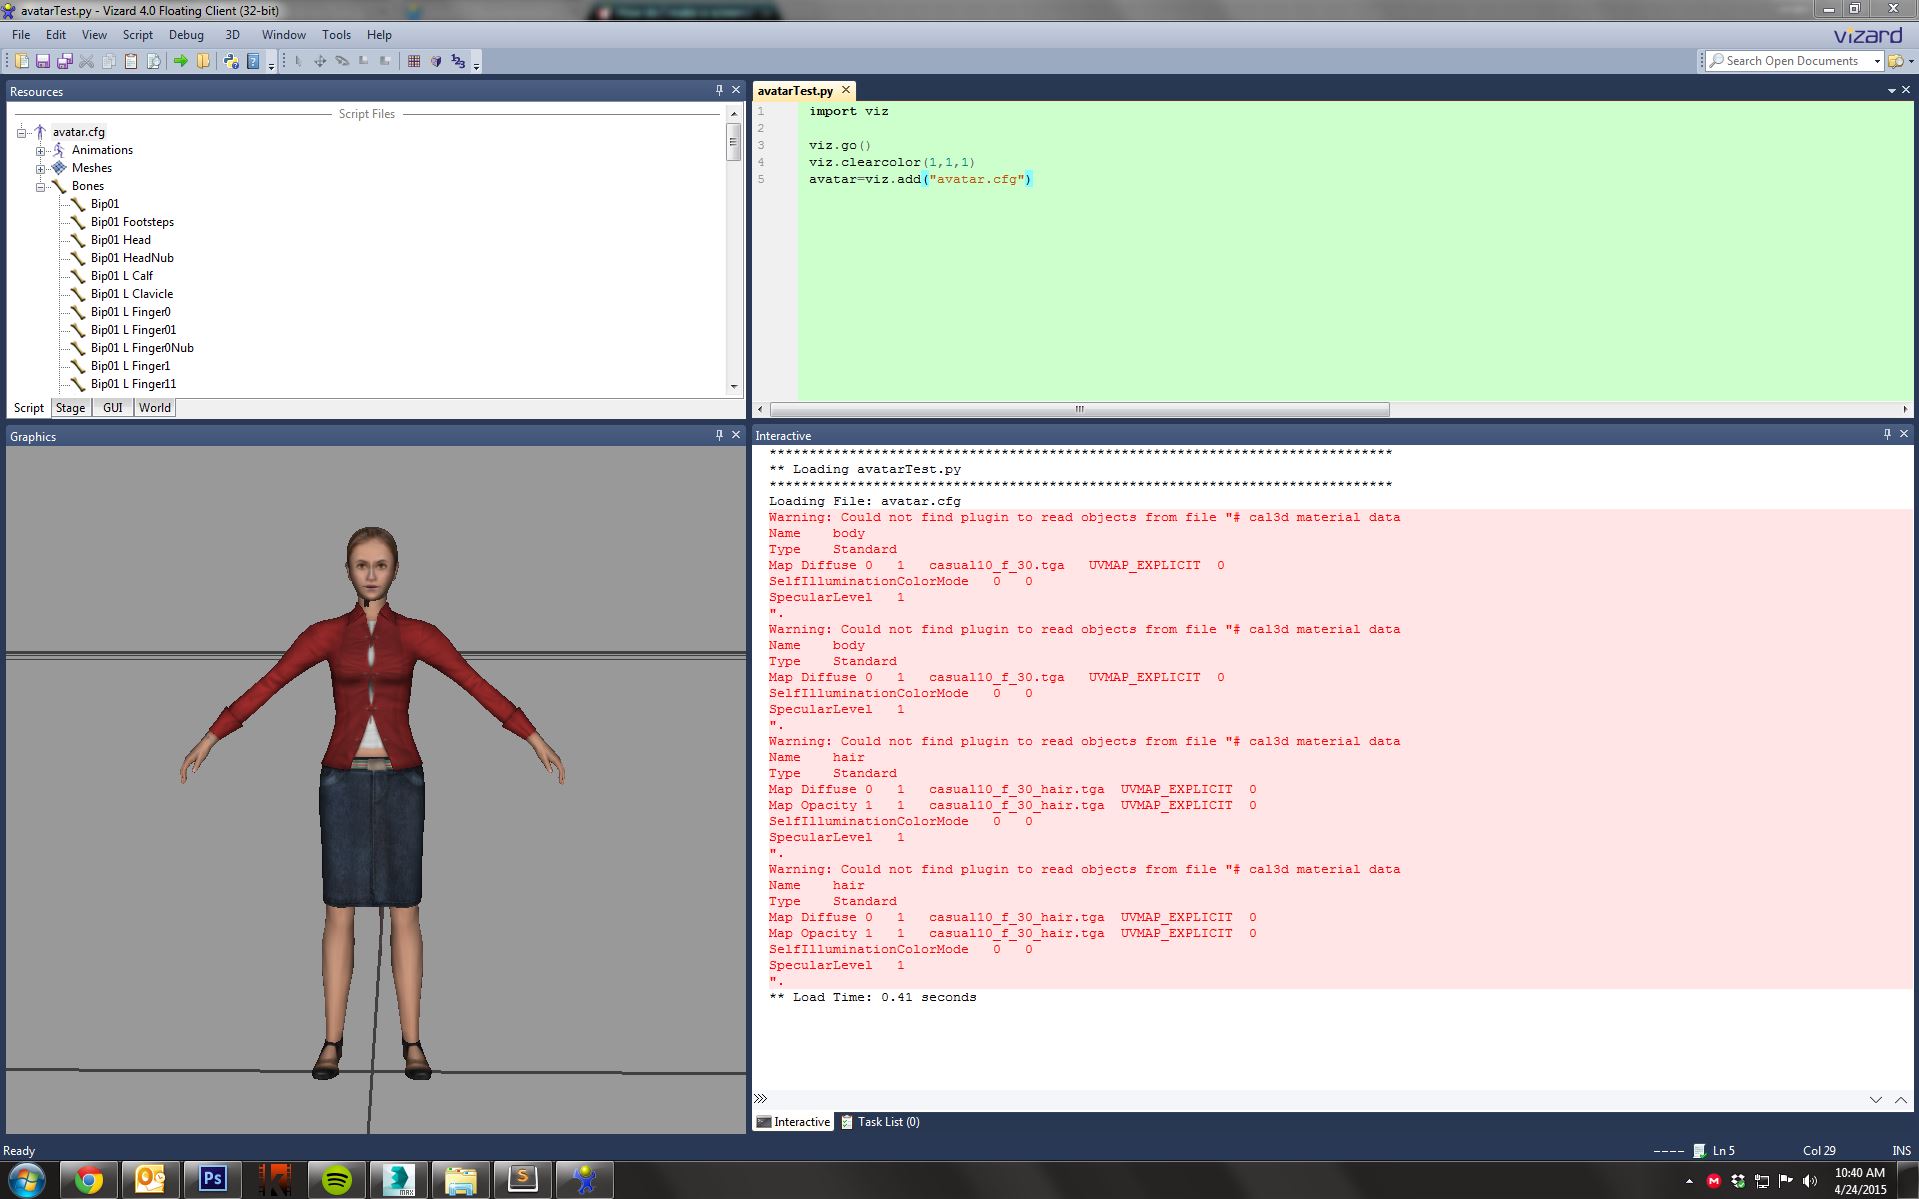Open Python help icon in toolbar
Viewport: 1919px width, 1199px height.
[231, 61]
